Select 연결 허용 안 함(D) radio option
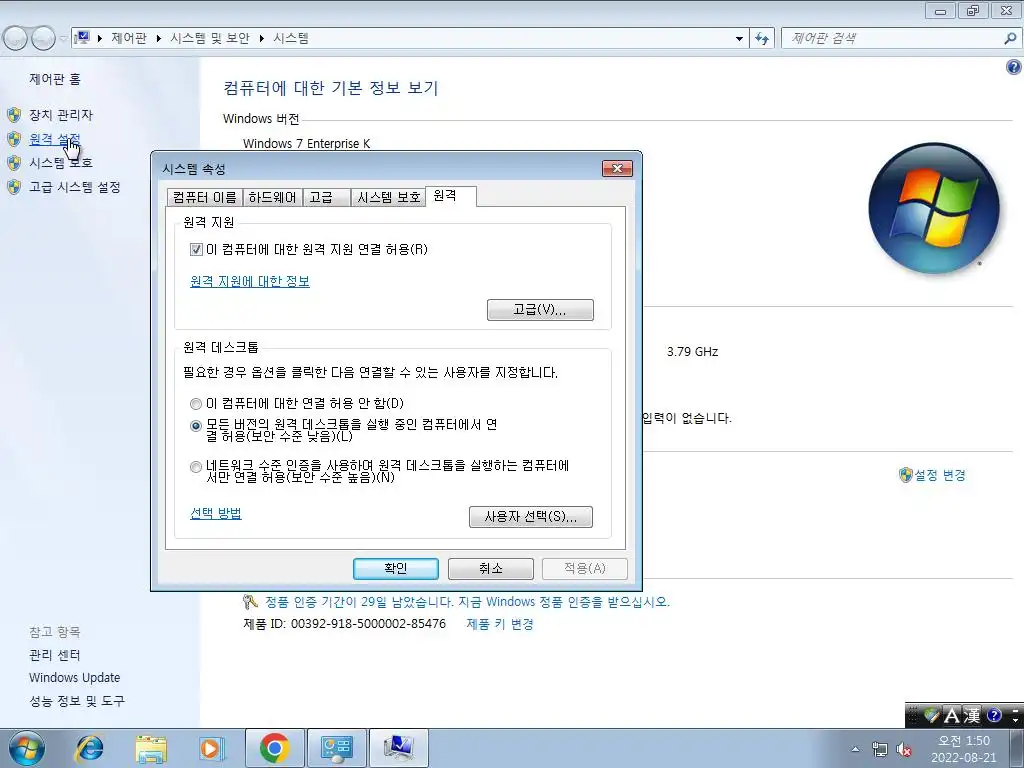Viewport: 1024px width, 768px height. click(195, 404)
